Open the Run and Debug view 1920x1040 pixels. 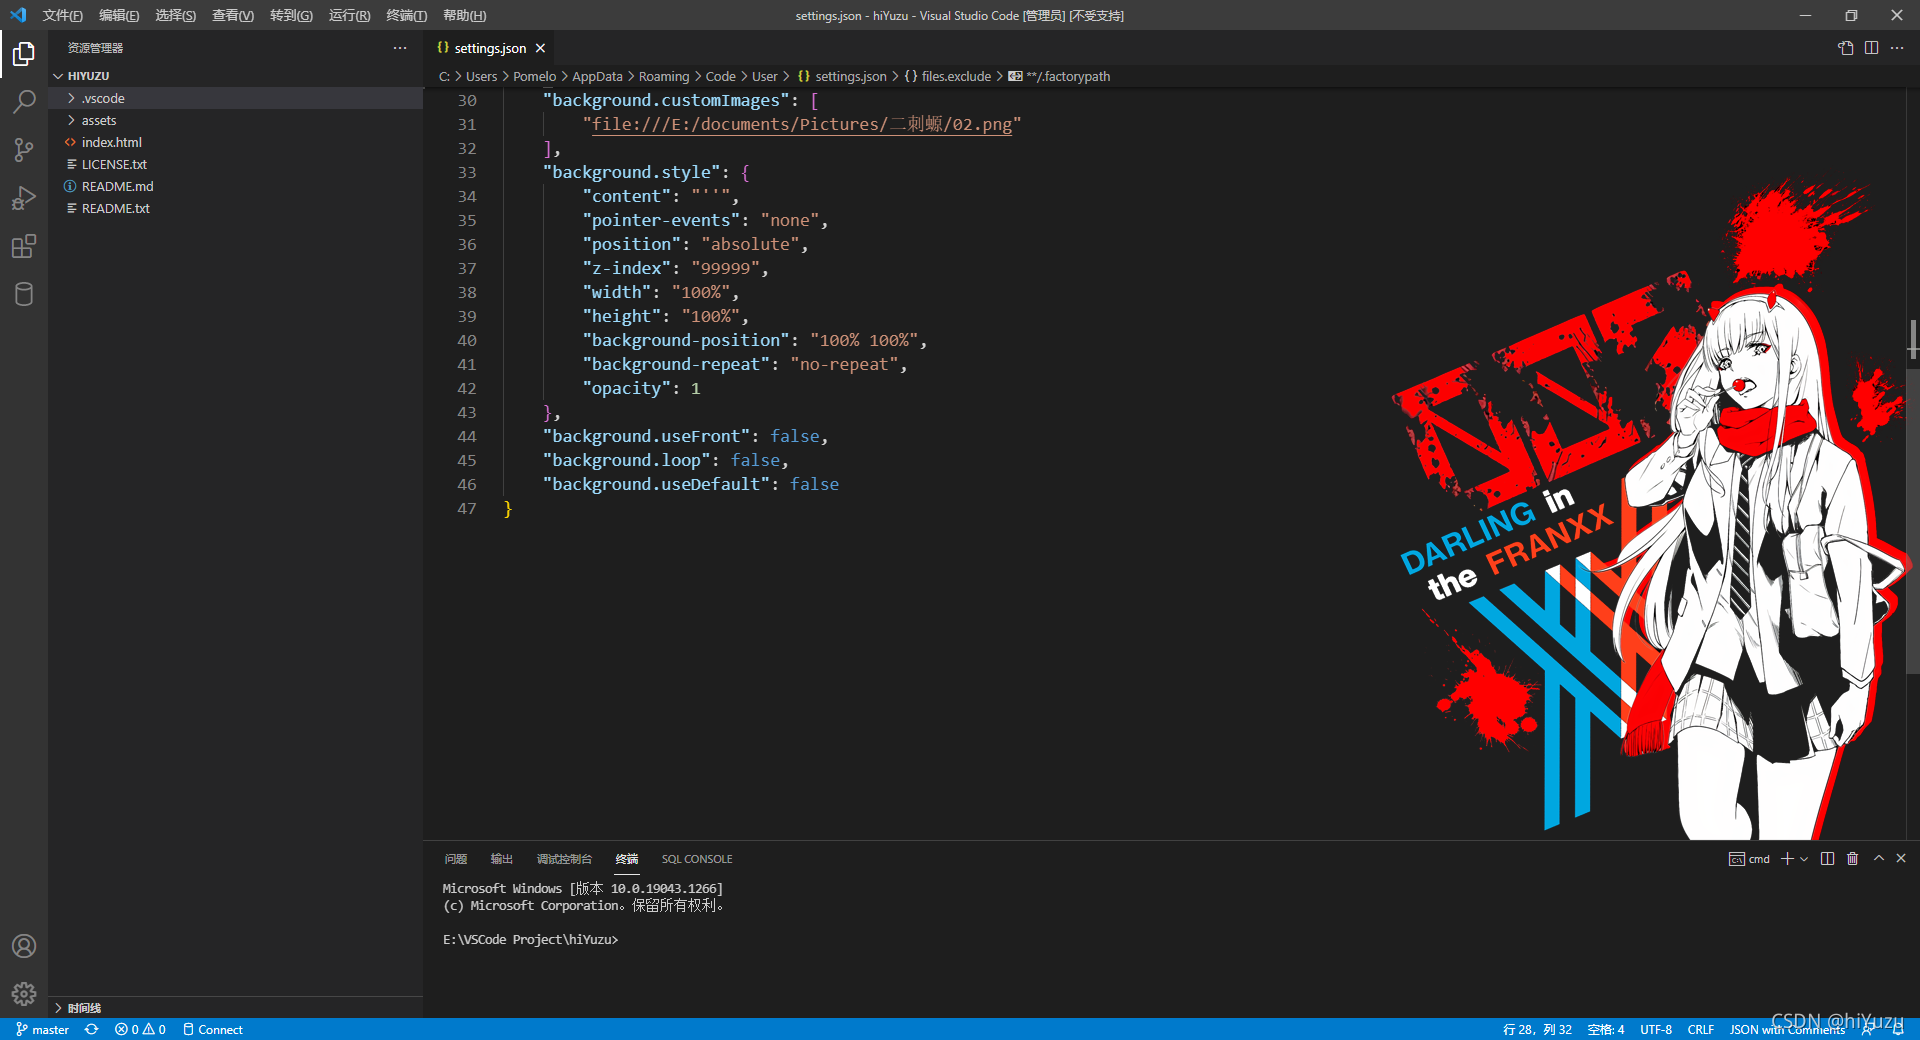pos(24,198)
